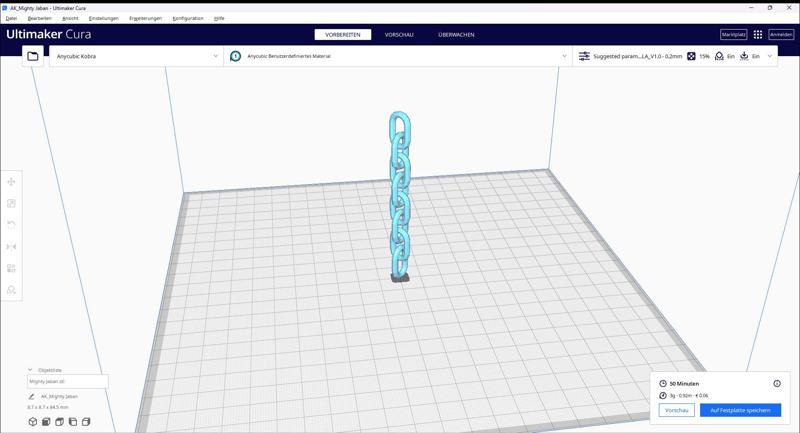Click the Anmelden sign-in button
The image size is (800, 433).
point(781,34)
